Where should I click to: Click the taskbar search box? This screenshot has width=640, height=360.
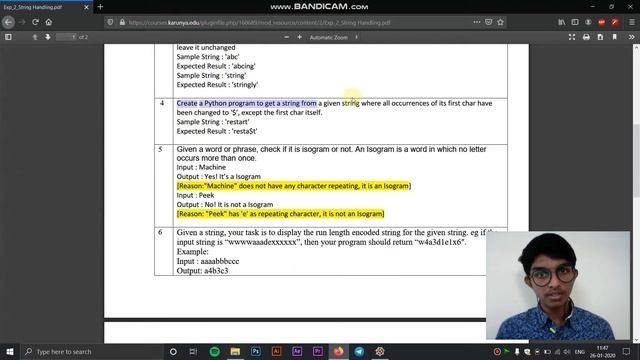pyautogui.click(x=91, y=351)
